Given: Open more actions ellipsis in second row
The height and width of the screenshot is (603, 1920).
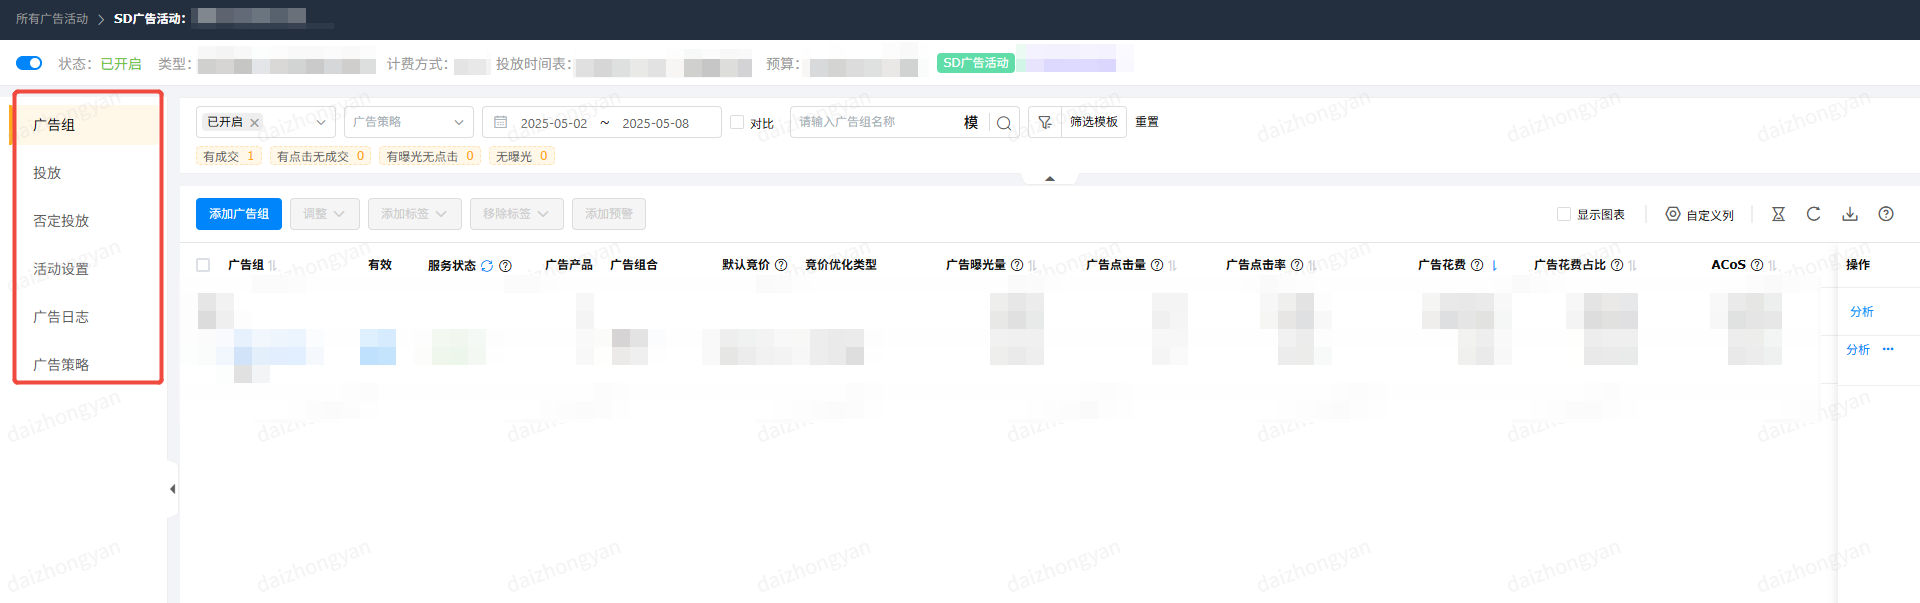Looking at the screenshot, I should tap(1888, 349).
